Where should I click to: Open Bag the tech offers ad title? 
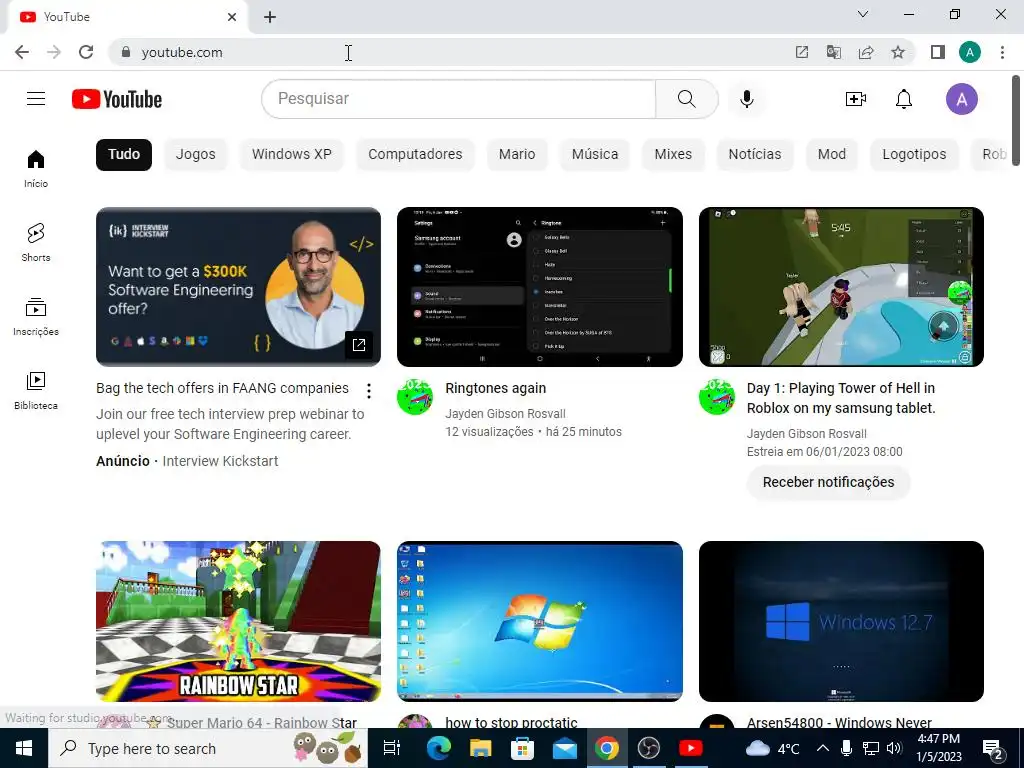(222, 388)
